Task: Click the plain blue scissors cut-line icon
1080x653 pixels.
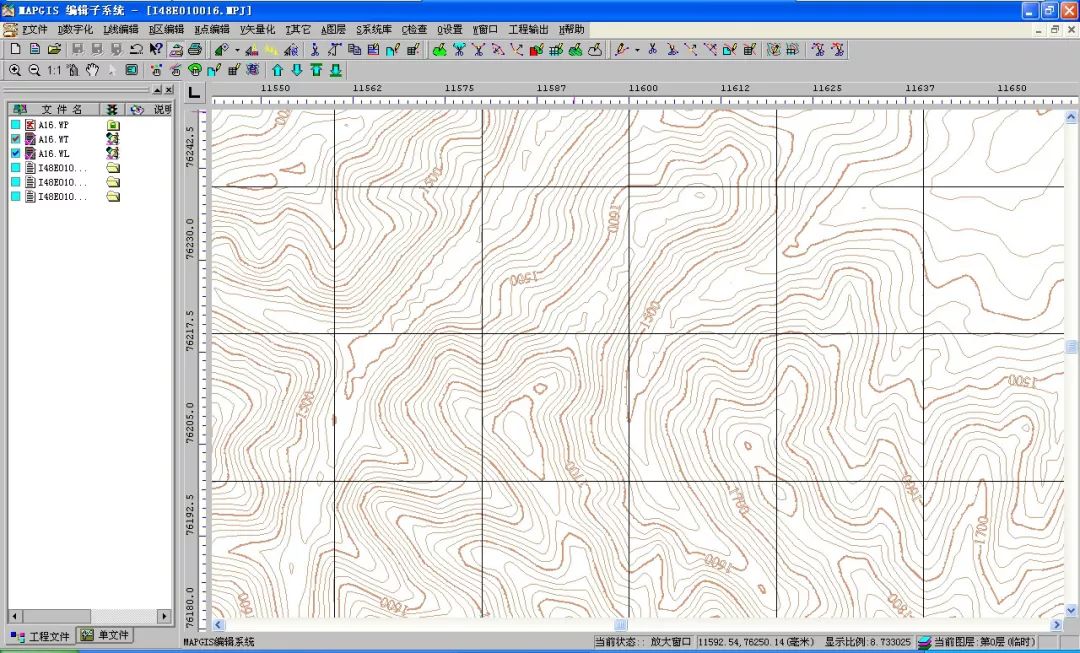Action: (x=652, y=50)
